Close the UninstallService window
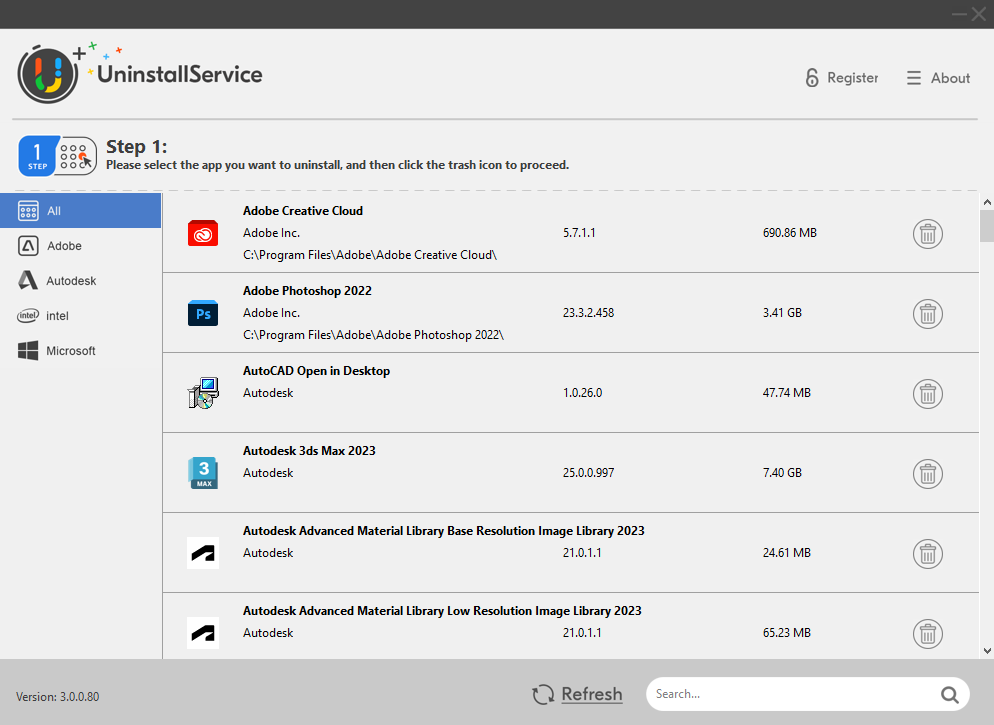This screenshot has height=725, width=994. [x=979, y=14]
